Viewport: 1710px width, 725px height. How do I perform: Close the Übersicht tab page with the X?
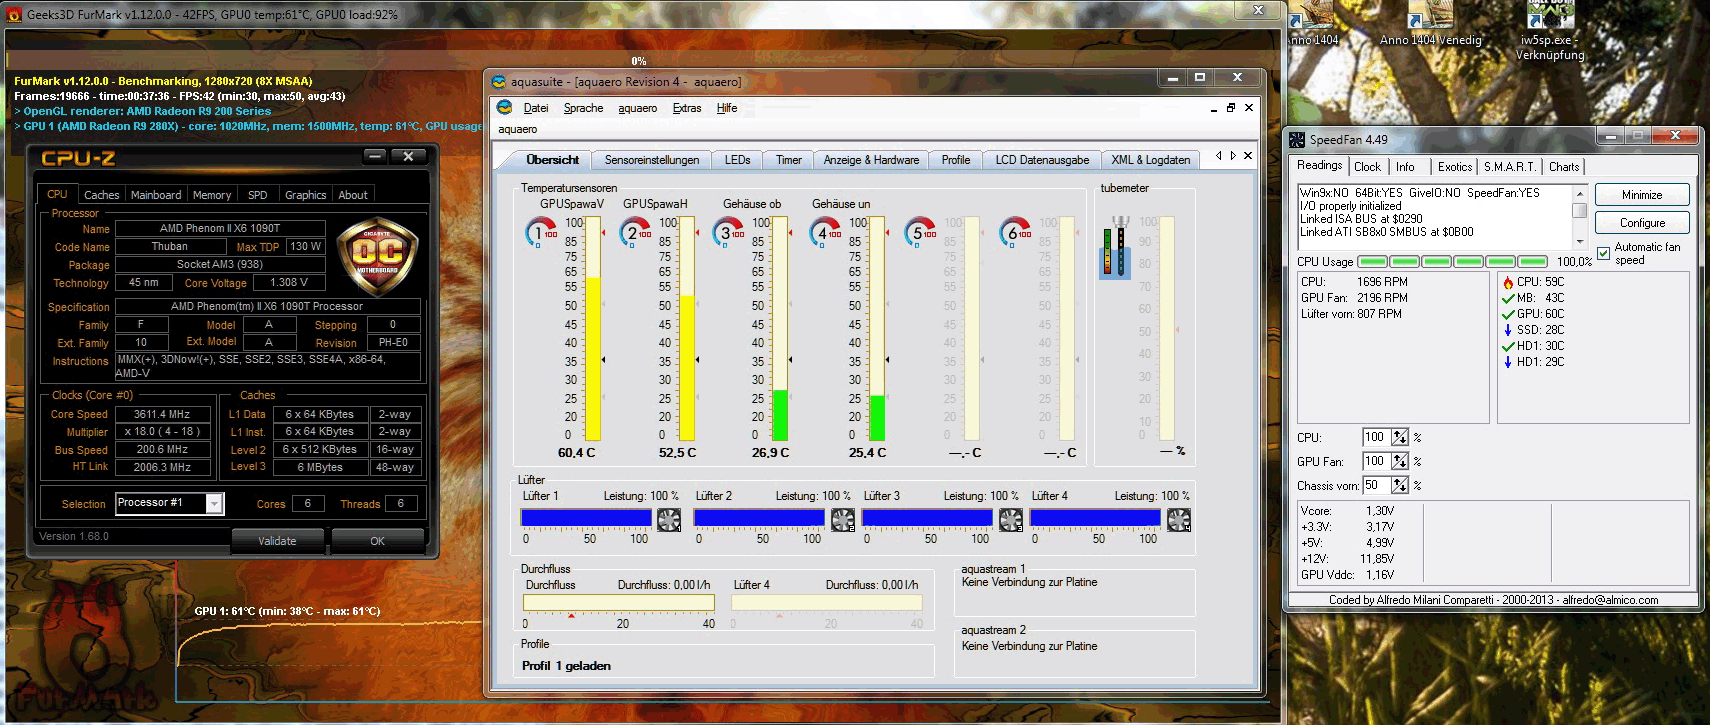coord(1248,156)
